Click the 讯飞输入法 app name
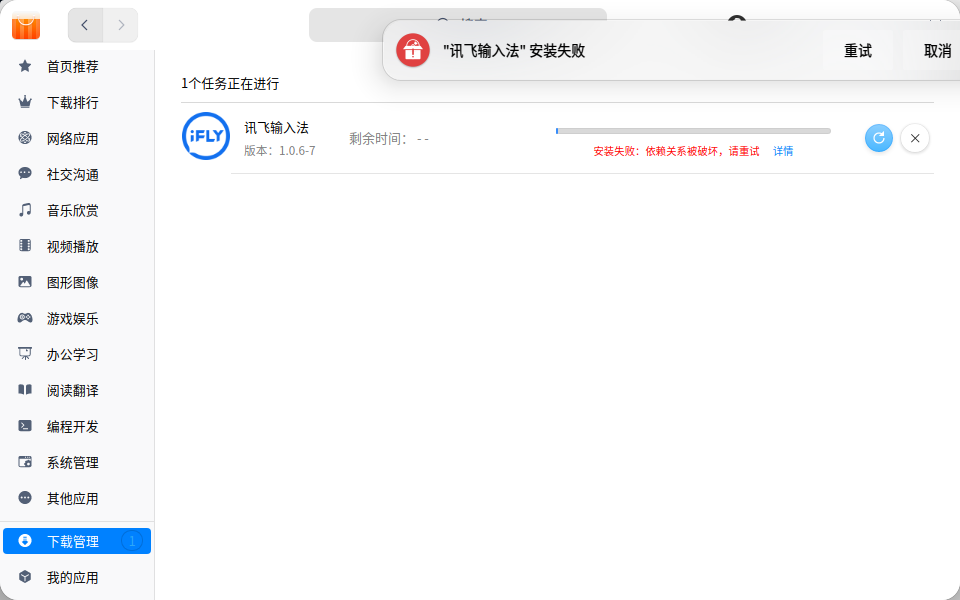 (276, 127)
